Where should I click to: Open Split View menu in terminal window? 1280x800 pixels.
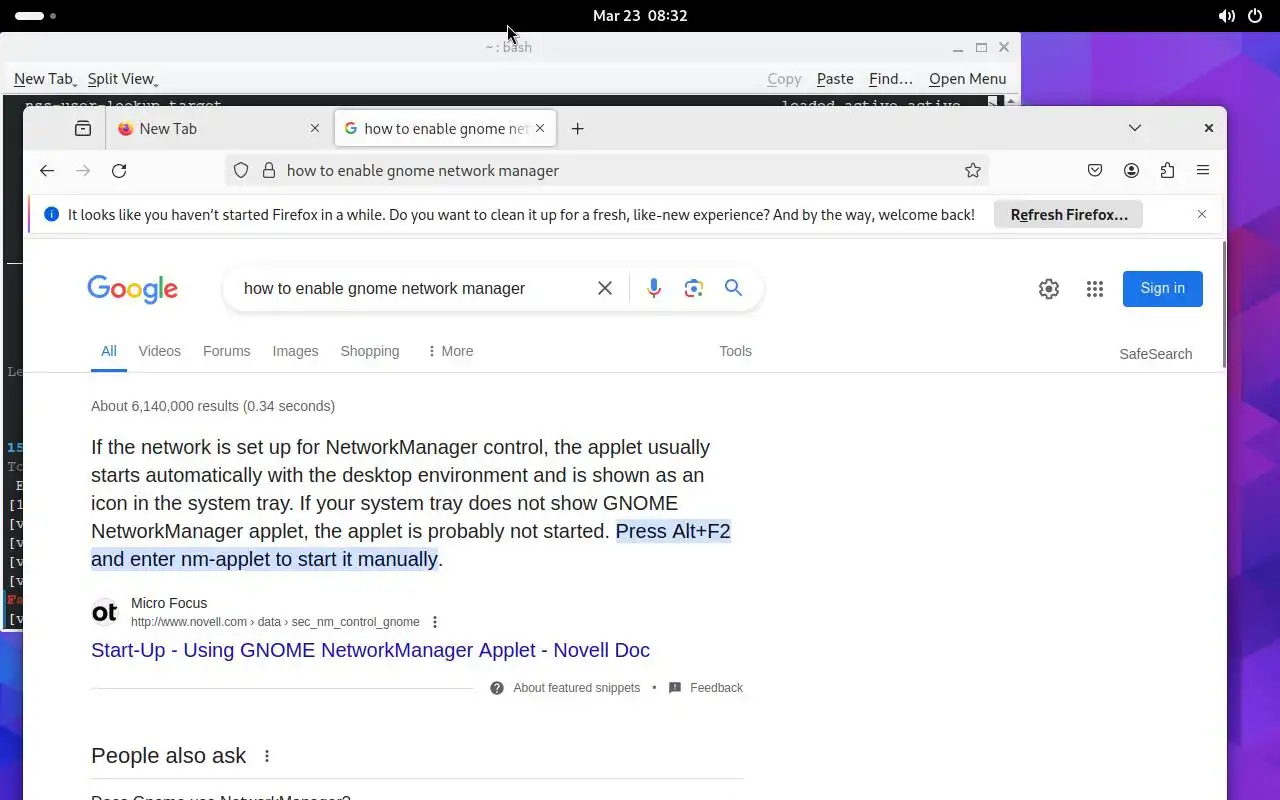coord(122,79)
